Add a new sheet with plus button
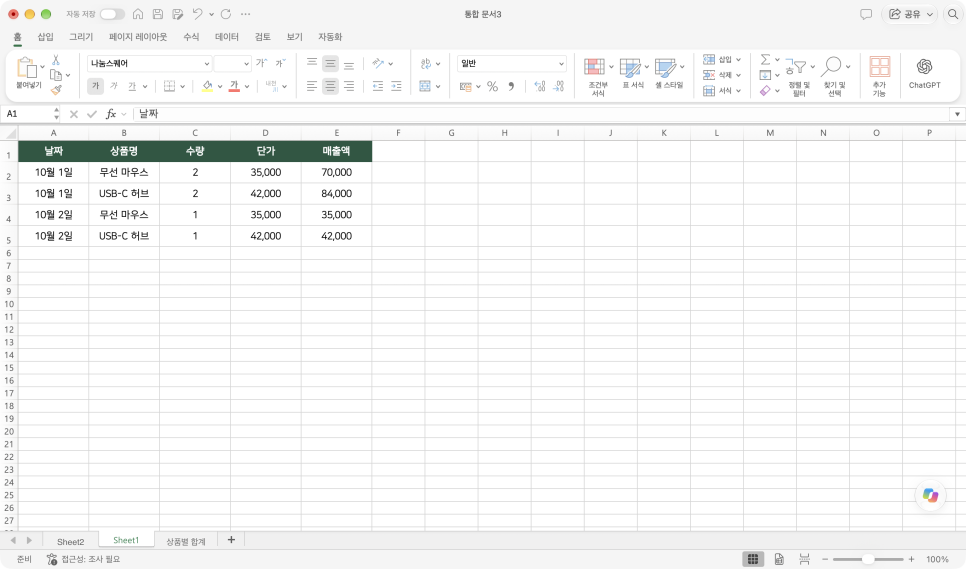Image resolution: width=966 pixels, height=569 pixels. 231,540
